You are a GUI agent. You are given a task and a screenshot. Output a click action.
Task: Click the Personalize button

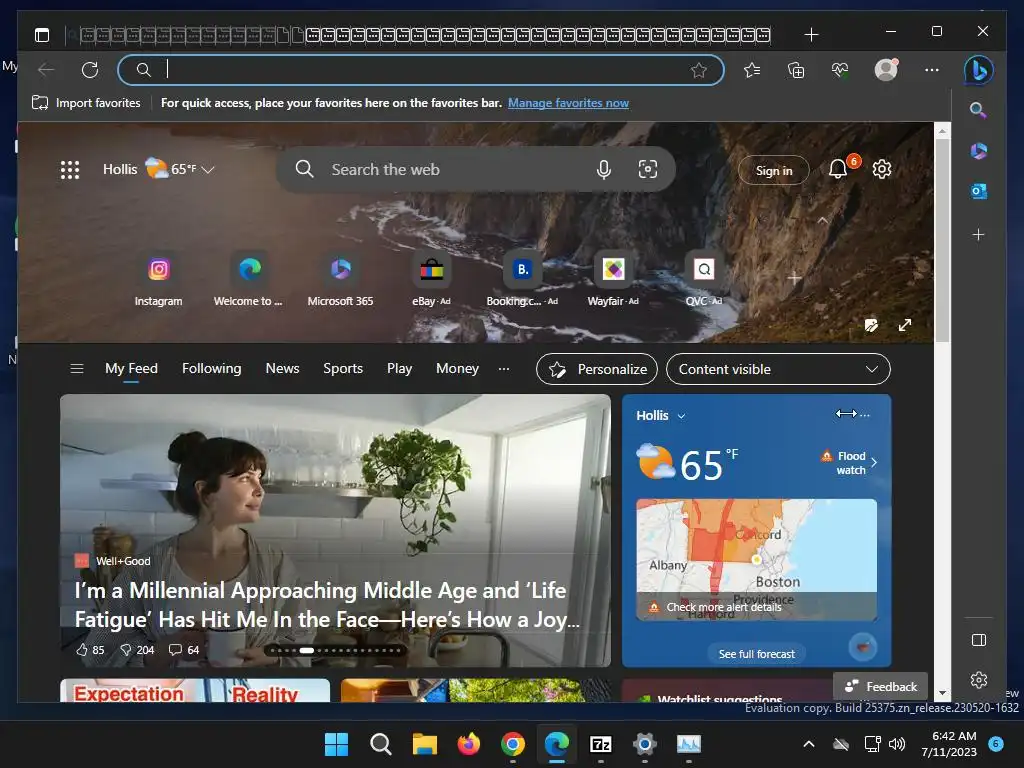point(597,369)
